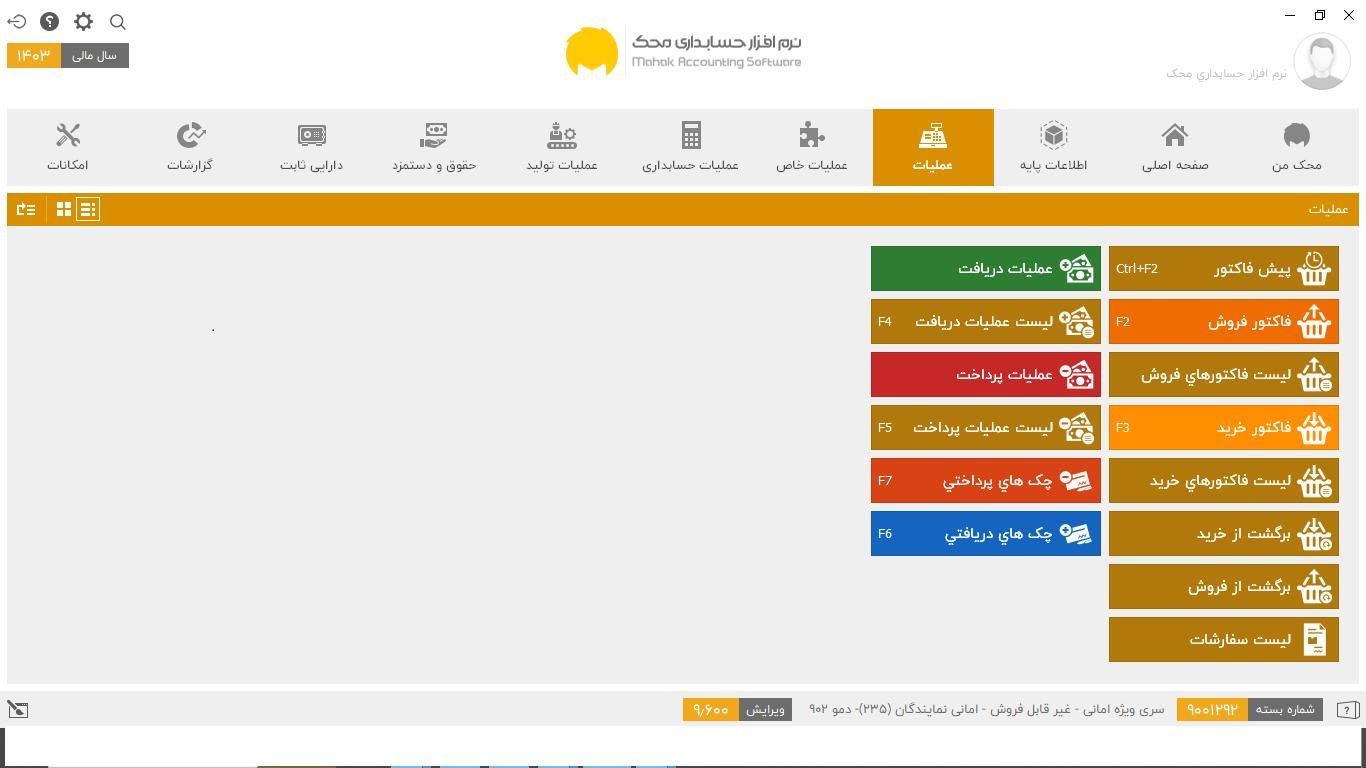
Task: Switch to list view icon
Action: click(88, 209)
